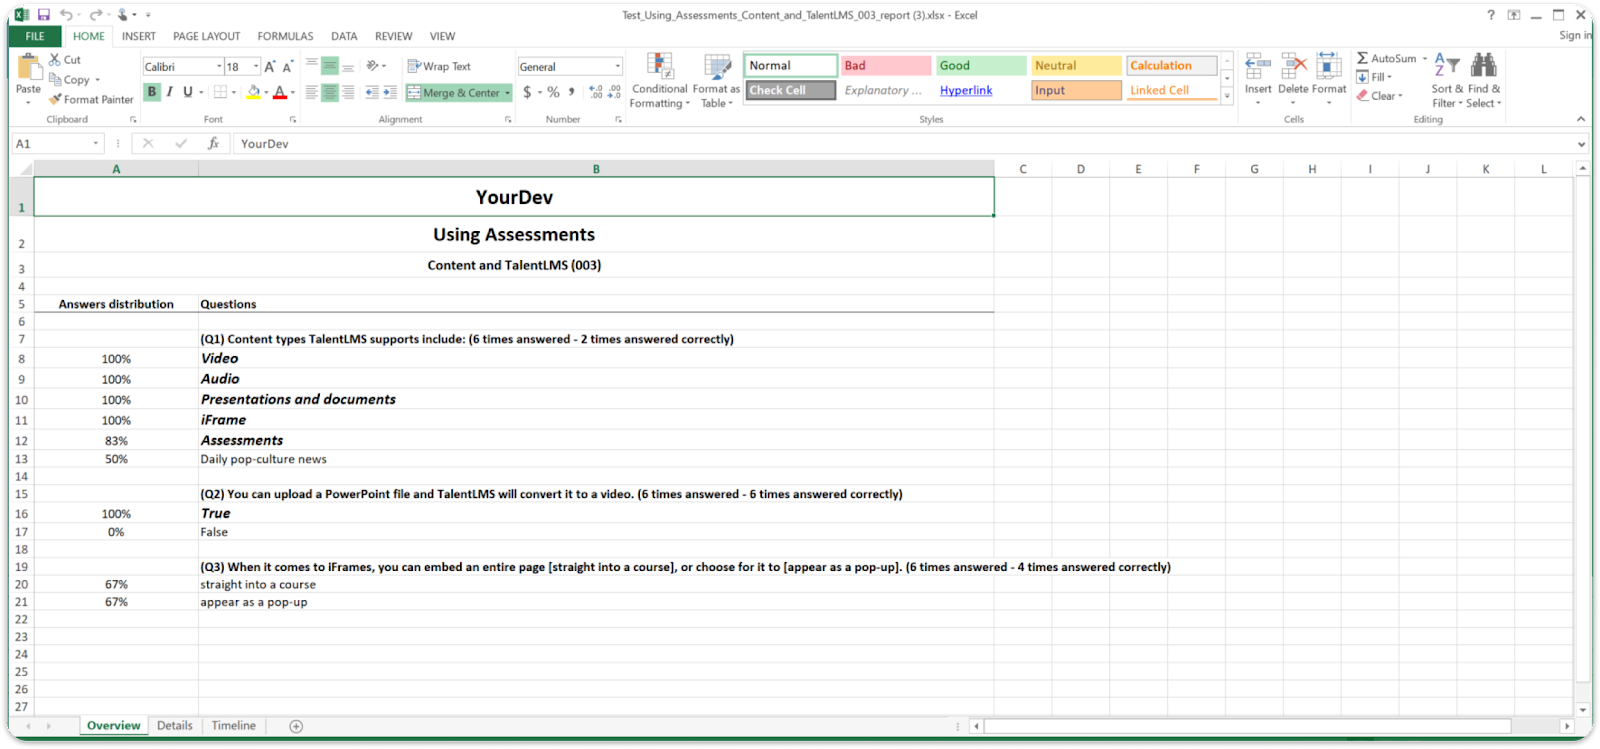Toggle Wrap Text
The width and height of the screenshot is (1600, 749).
(x=439, y=67)
